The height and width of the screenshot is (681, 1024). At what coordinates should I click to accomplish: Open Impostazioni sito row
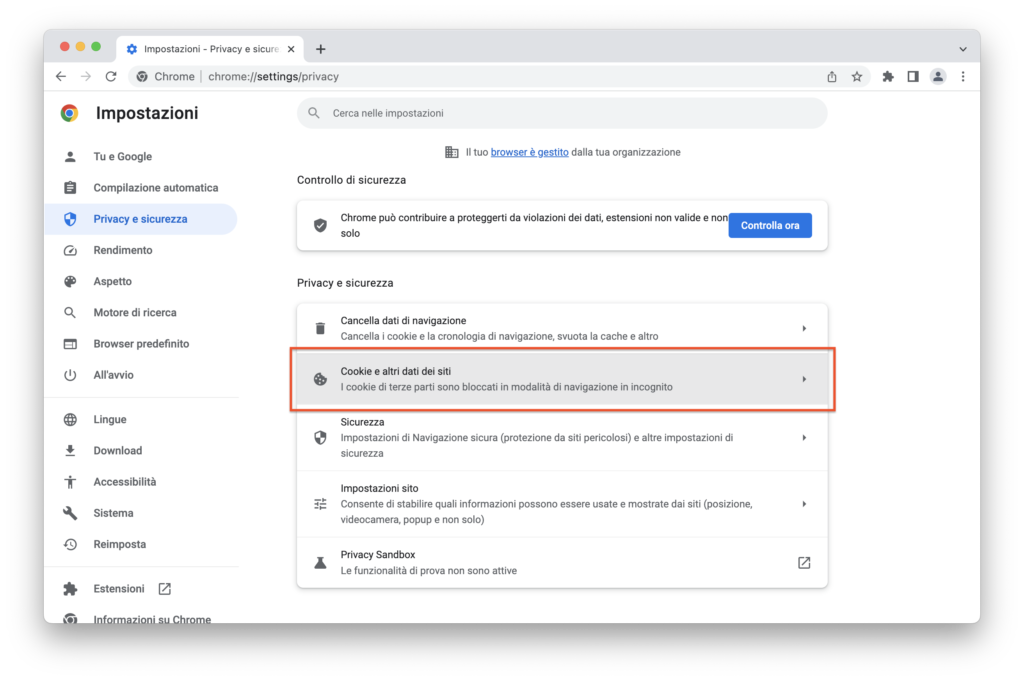[x=562, y=504]
